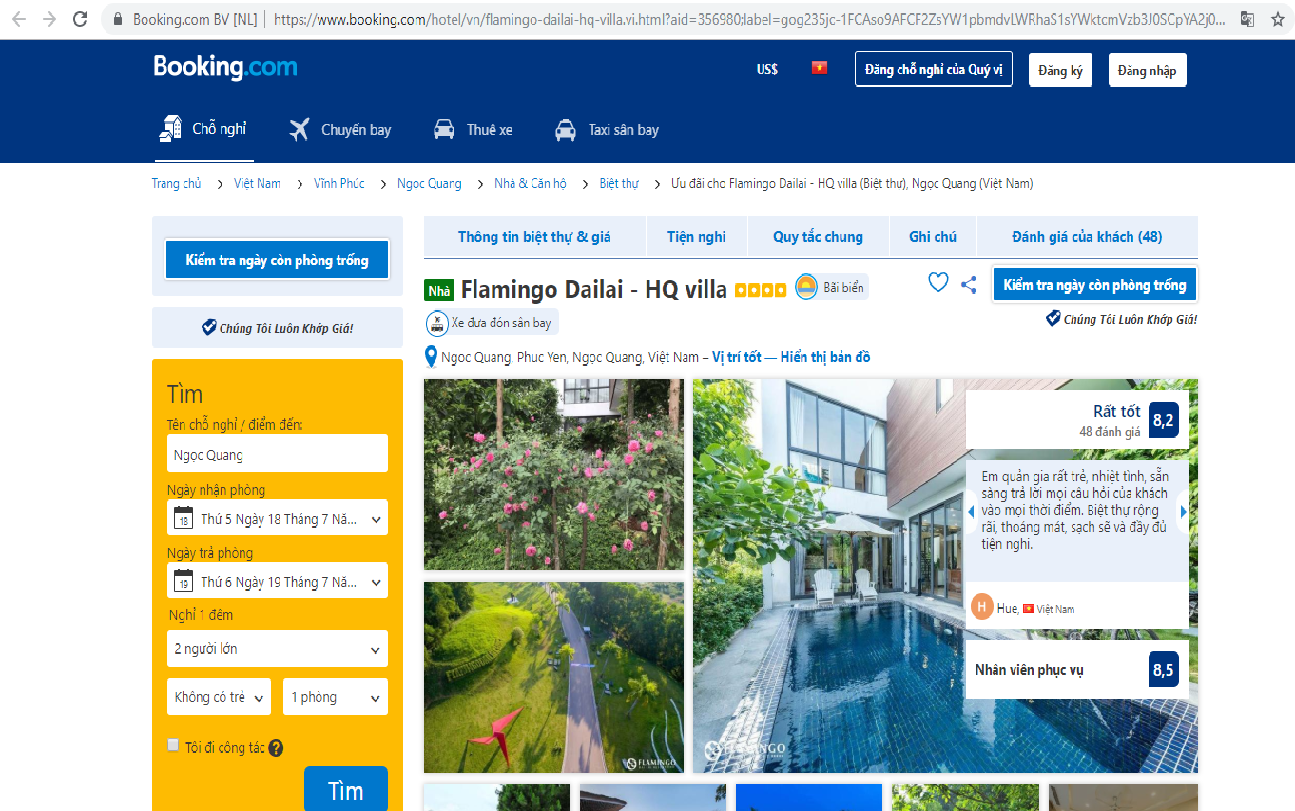Click the Bãi biển beach badge icon

coord(806,287)
